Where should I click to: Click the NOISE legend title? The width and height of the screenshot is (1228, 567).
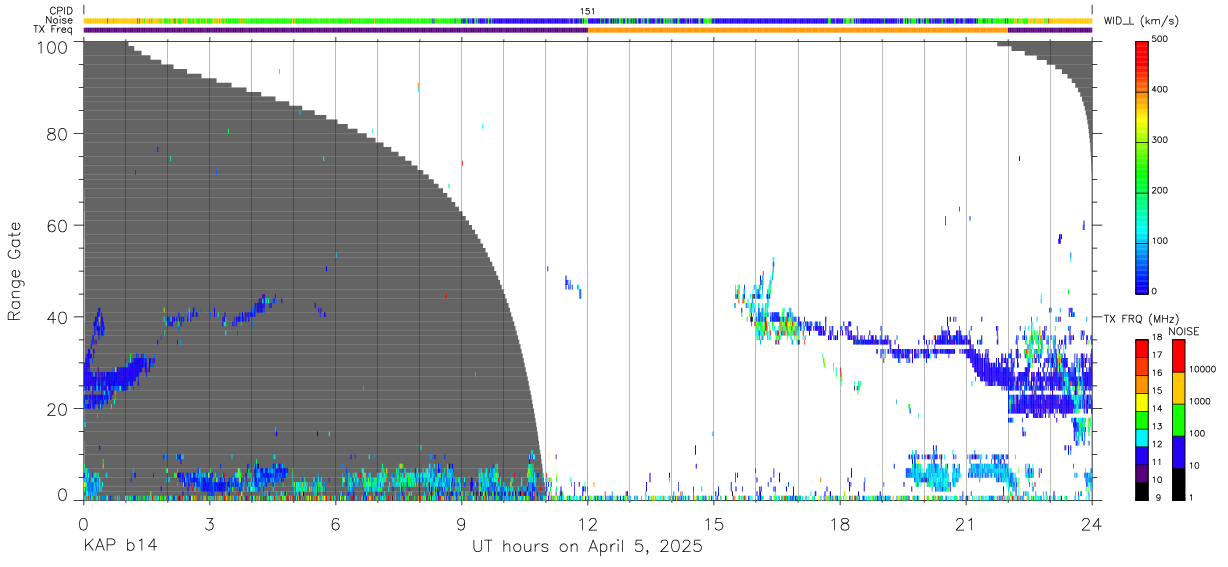[x=1184, y=331]
